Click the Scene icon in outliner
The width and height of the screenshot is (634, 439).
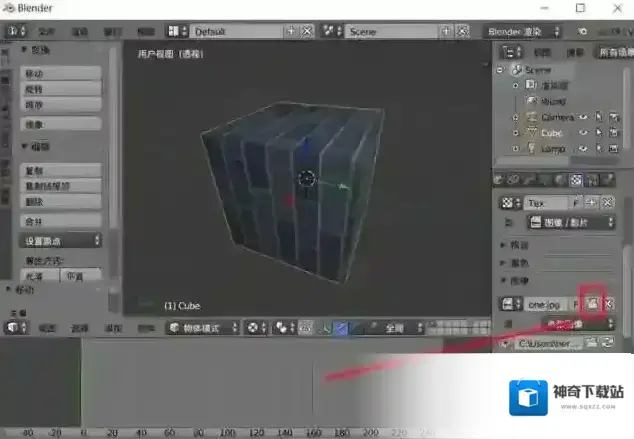(x=517, y=70)
